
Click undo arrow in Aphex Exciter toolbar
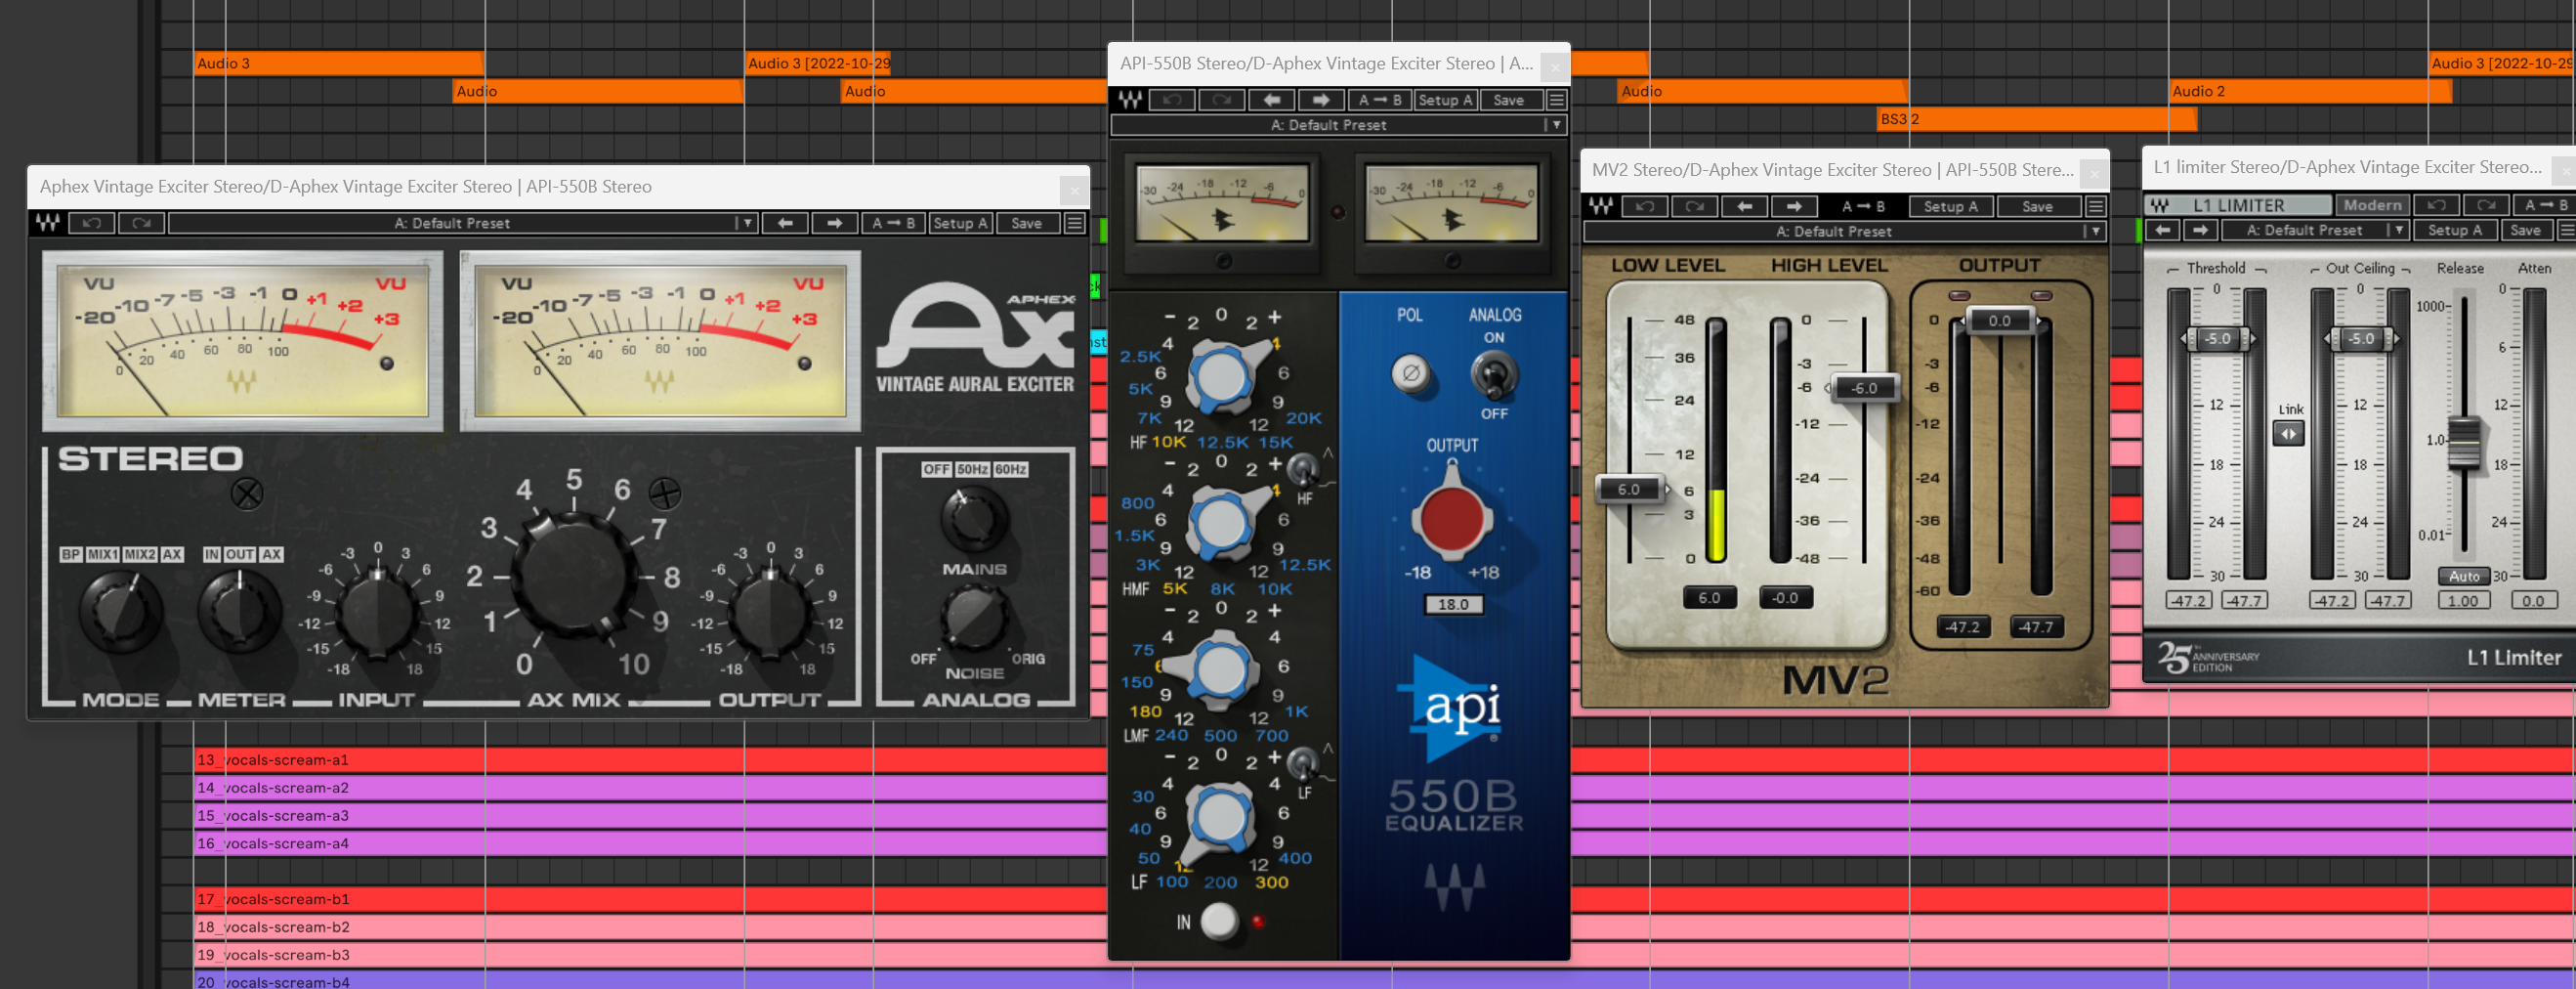[x=92, y=223]
